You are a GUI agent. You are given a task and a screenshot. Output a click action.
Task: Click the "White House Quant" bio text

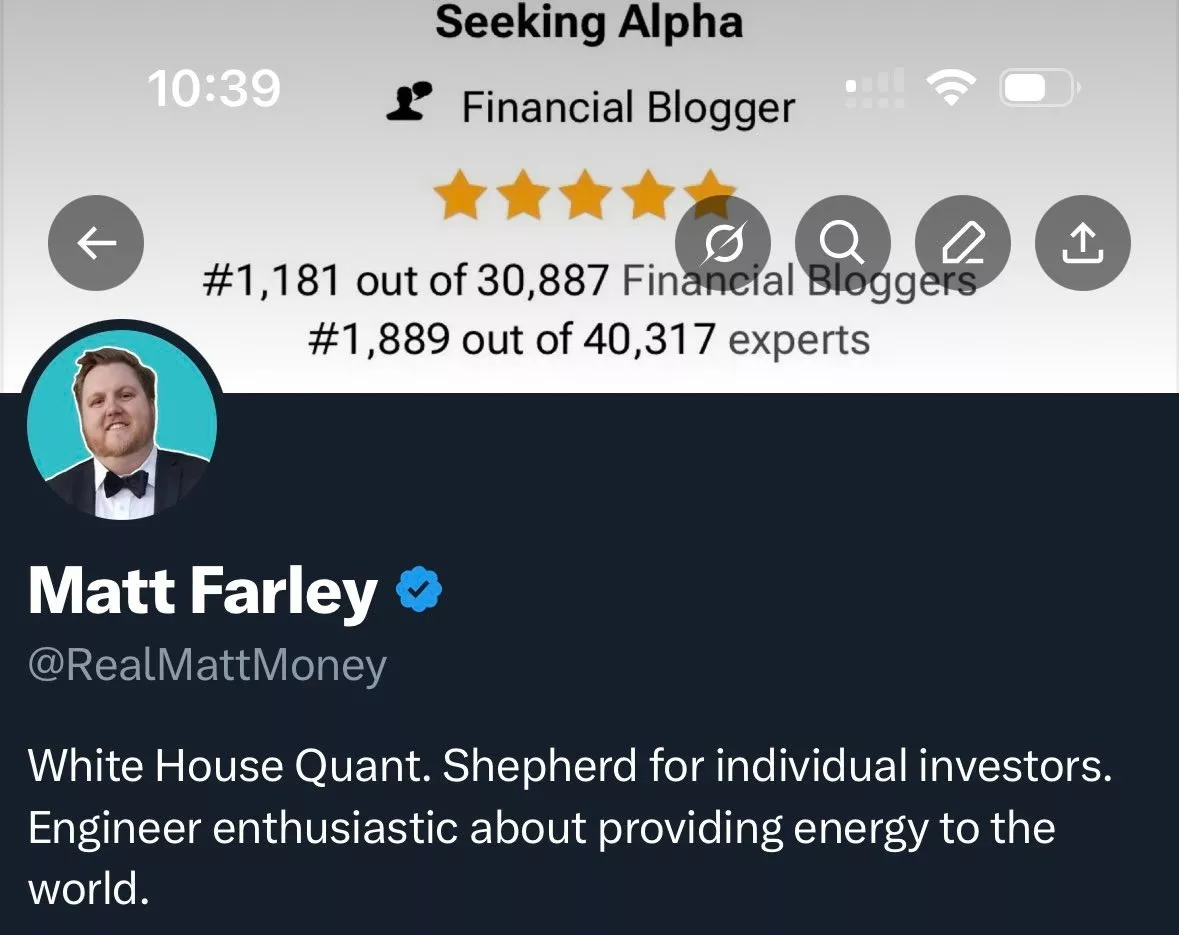point(230,767)
